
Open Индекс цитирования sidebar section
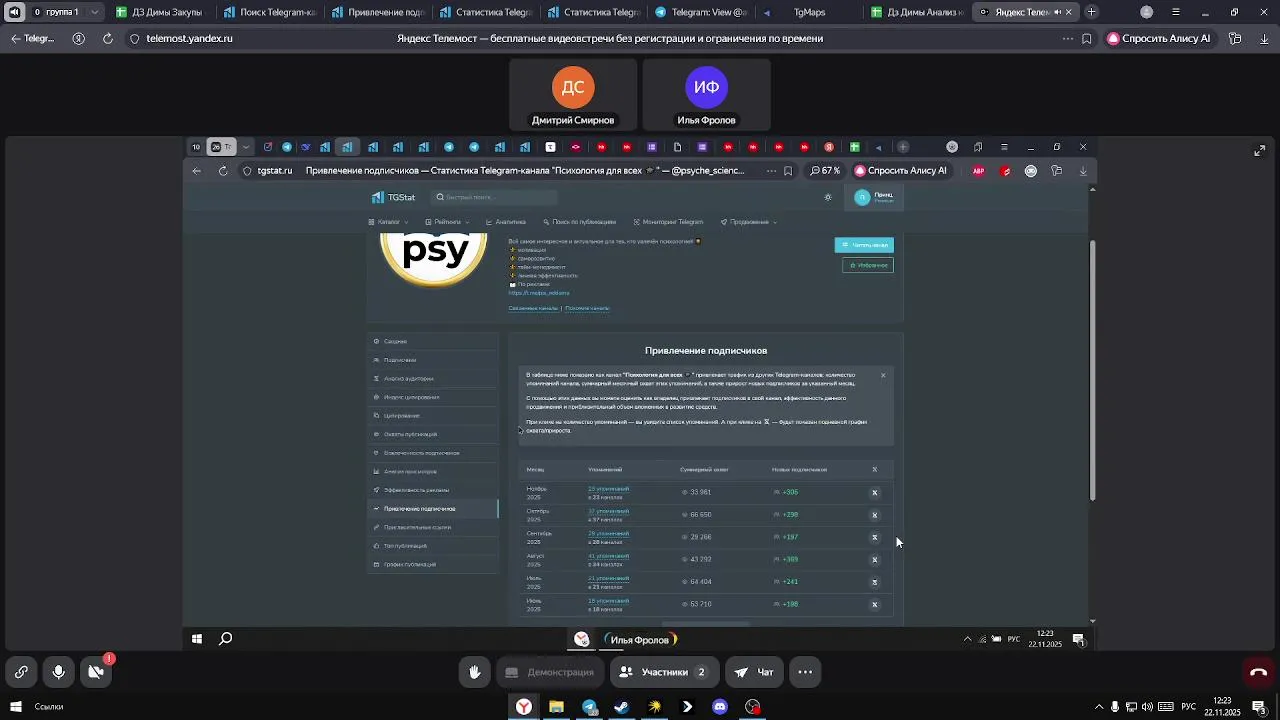433,397
